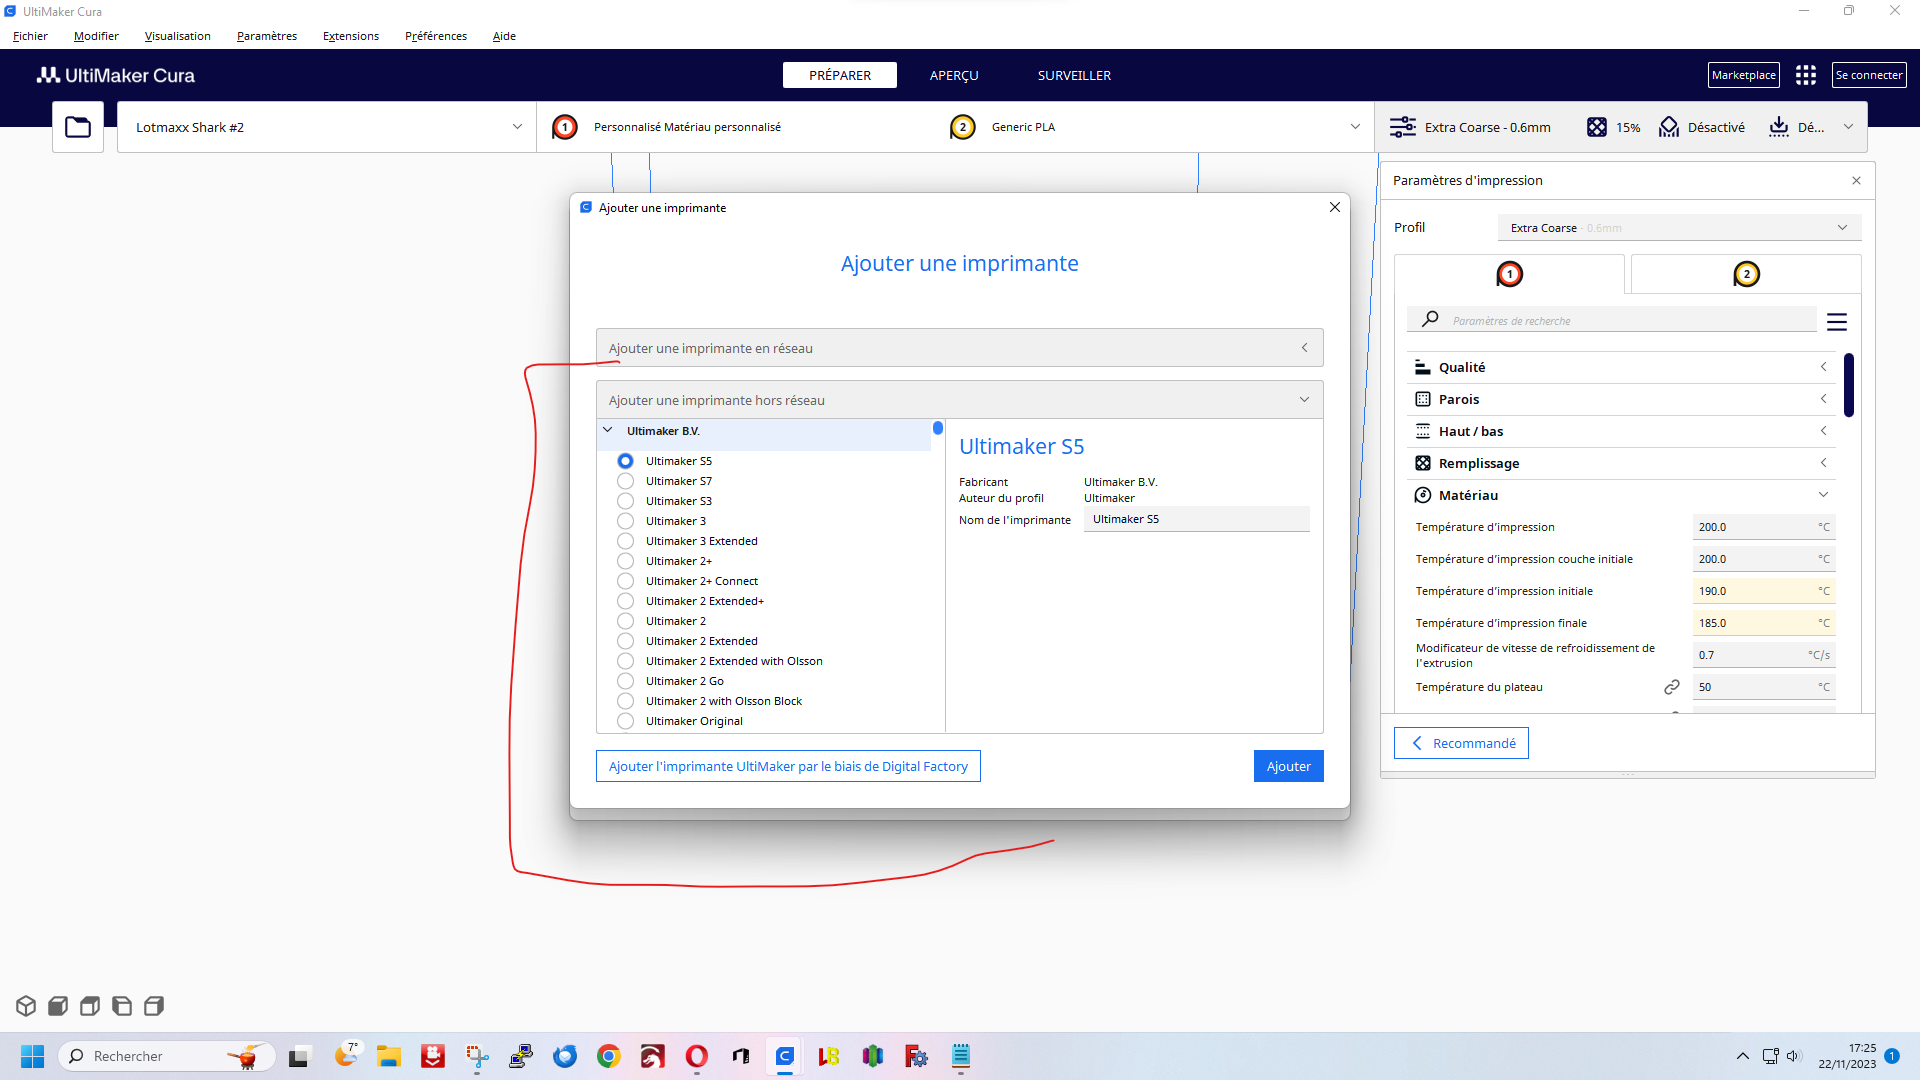Screen dimensions: 1920x1080
Task: Select Ultimaker 3 Extended radio button
Action: tap(625, 541)
